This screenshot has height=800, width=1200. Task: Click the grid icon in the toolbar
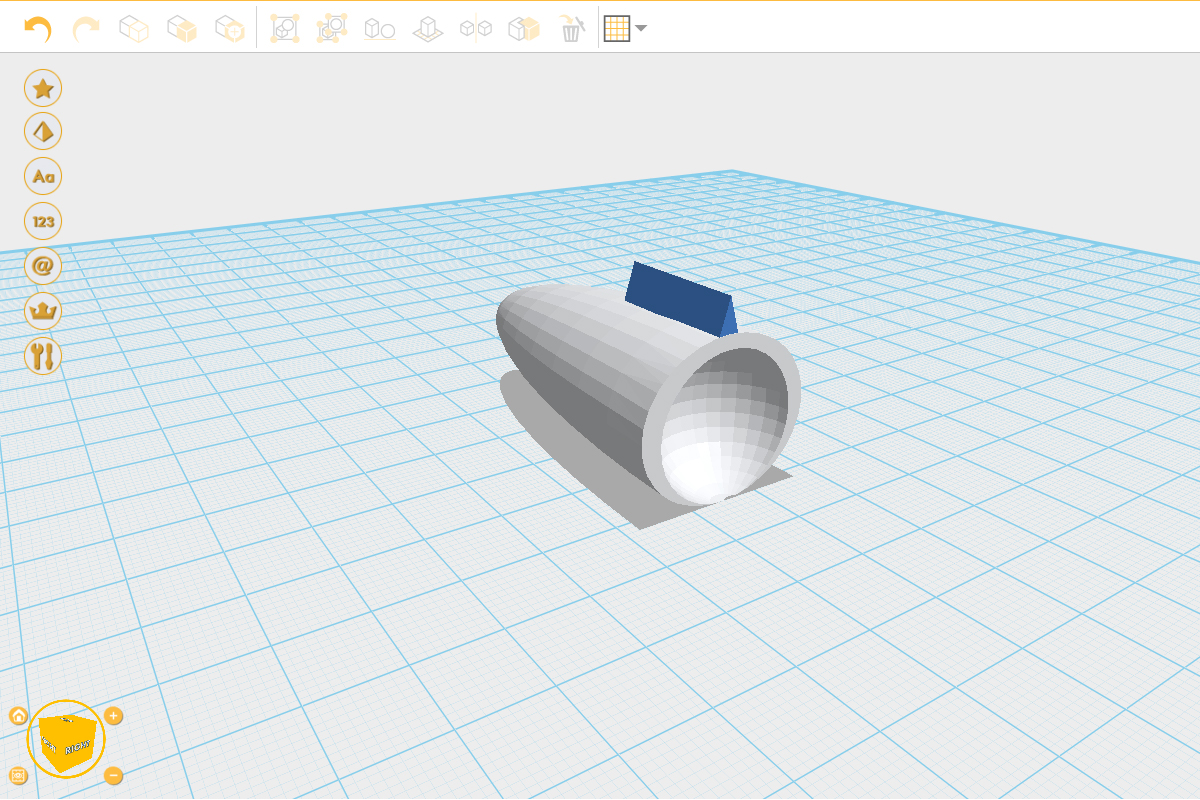click(x=616, y=29)
